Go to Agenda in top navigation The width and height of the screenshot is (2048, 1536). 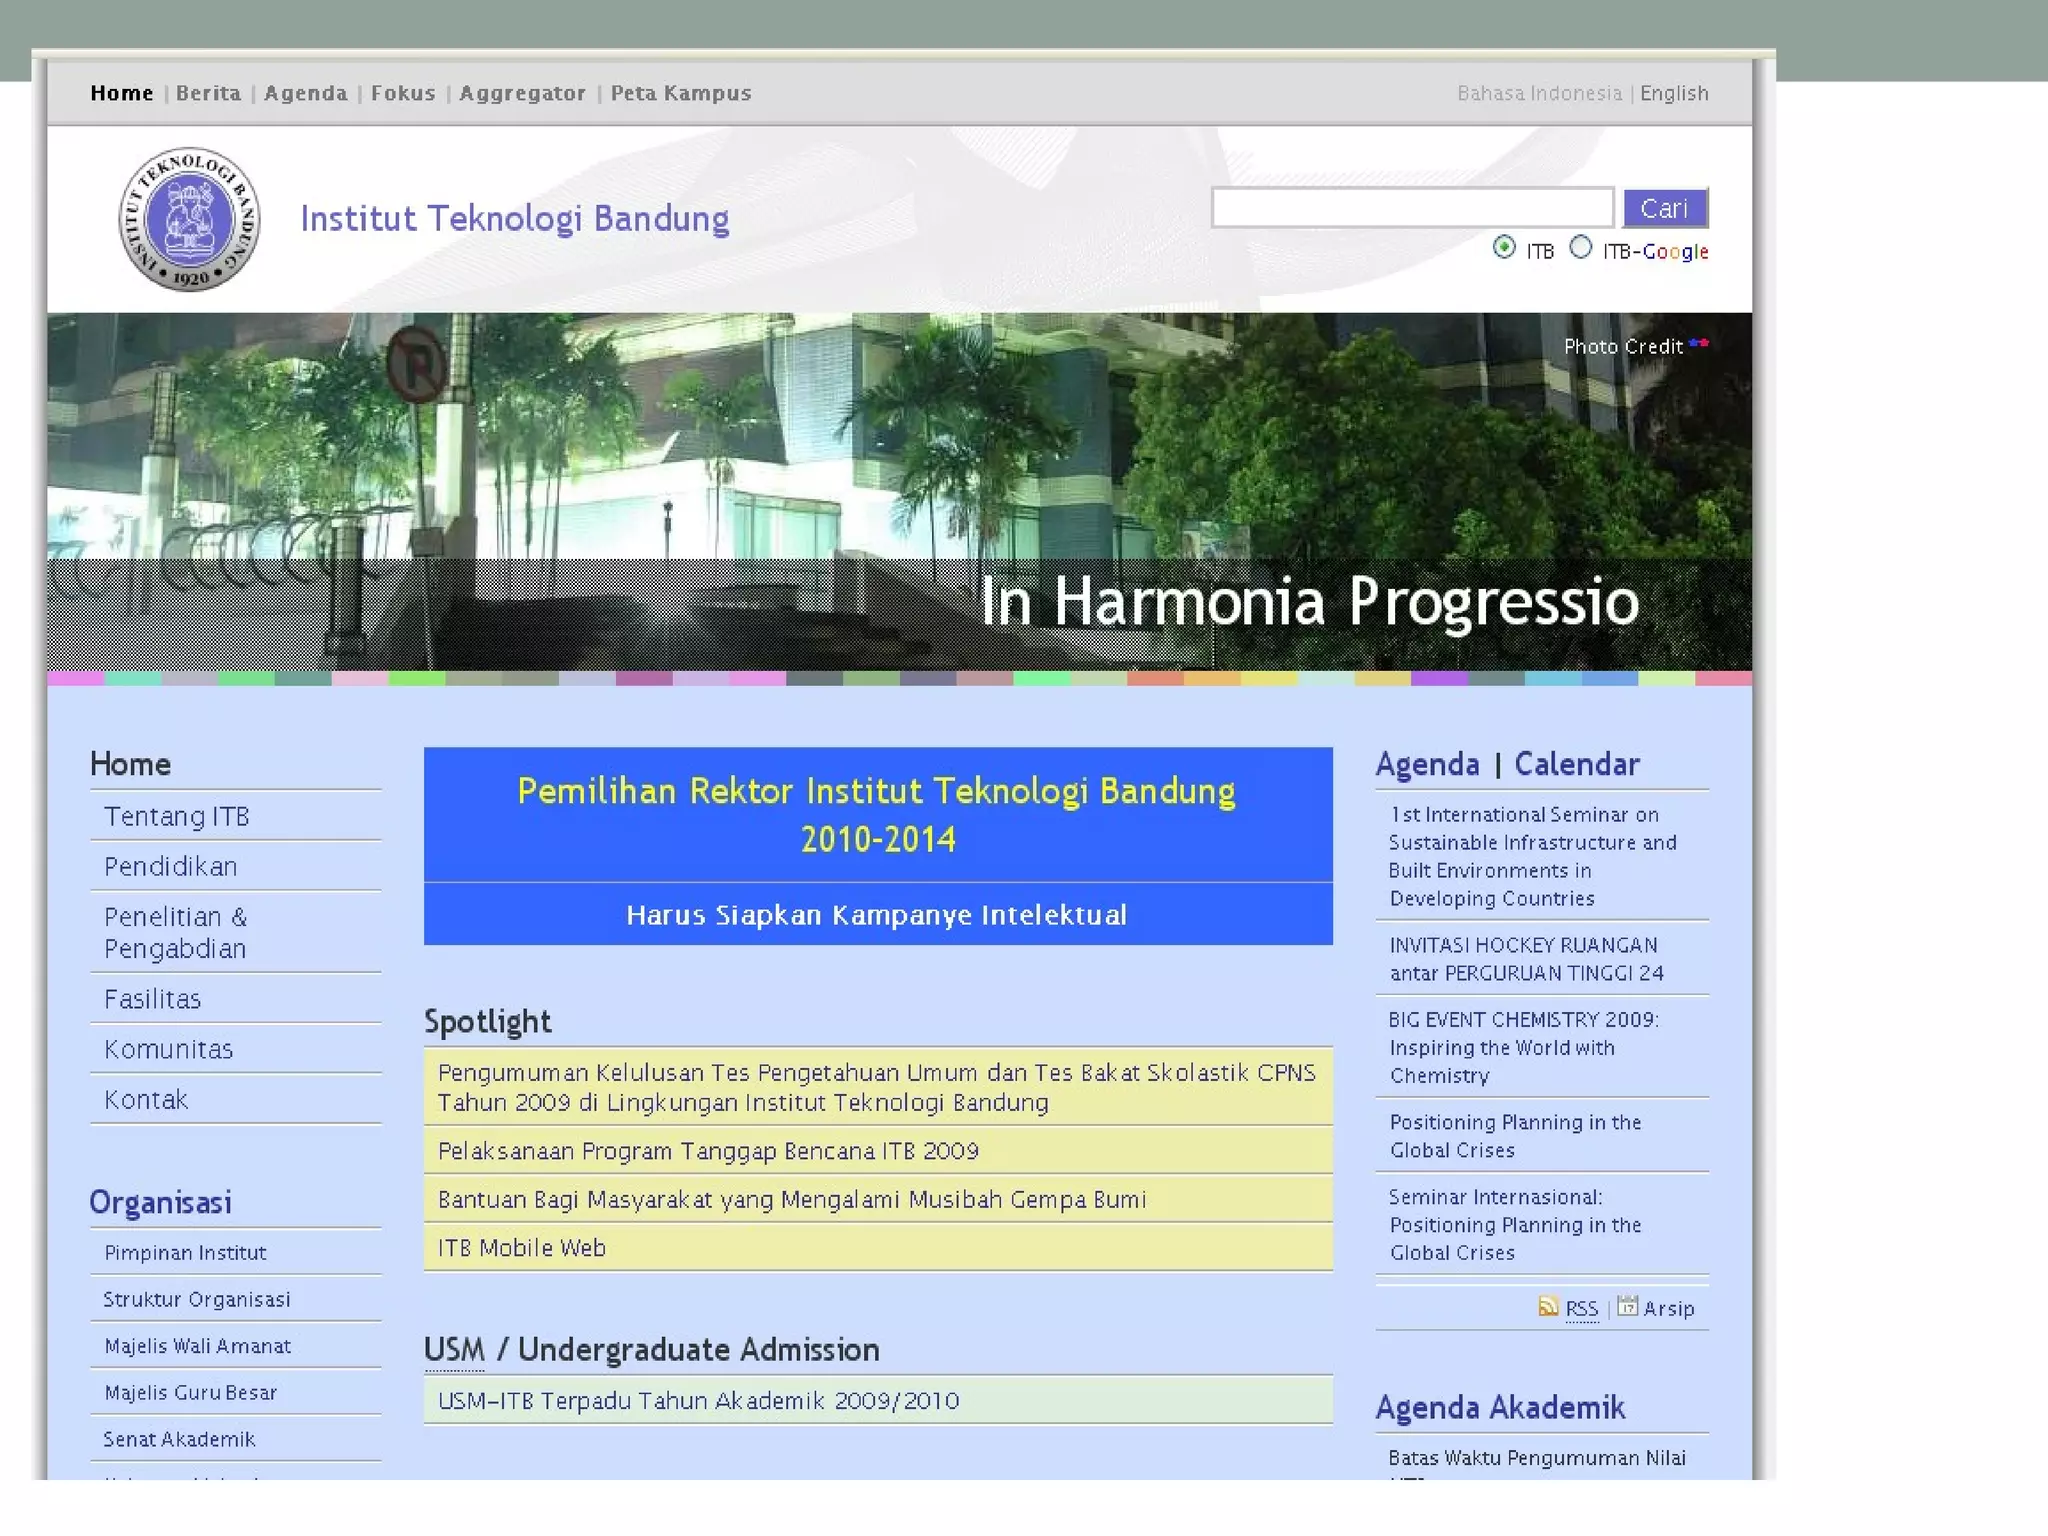click(x=305, y=93)
